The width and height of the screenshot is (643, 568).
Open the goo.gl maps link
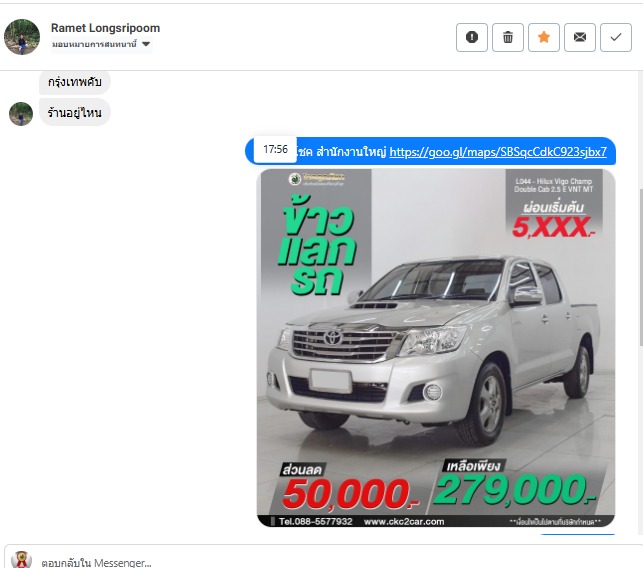[498, 152]
